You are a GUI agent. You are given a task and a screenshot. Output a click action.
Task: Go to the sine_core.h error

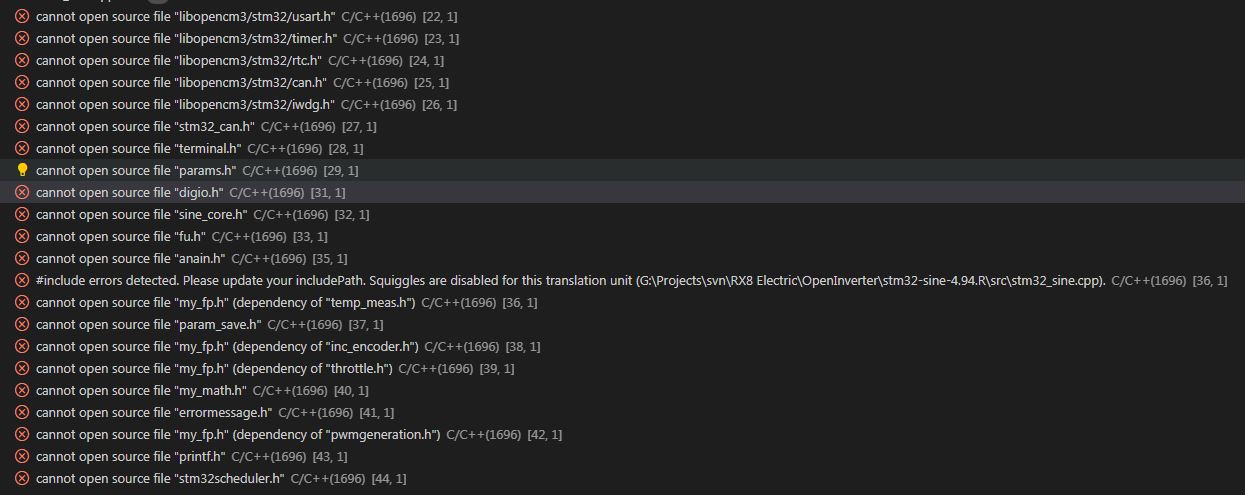(141, 214)
